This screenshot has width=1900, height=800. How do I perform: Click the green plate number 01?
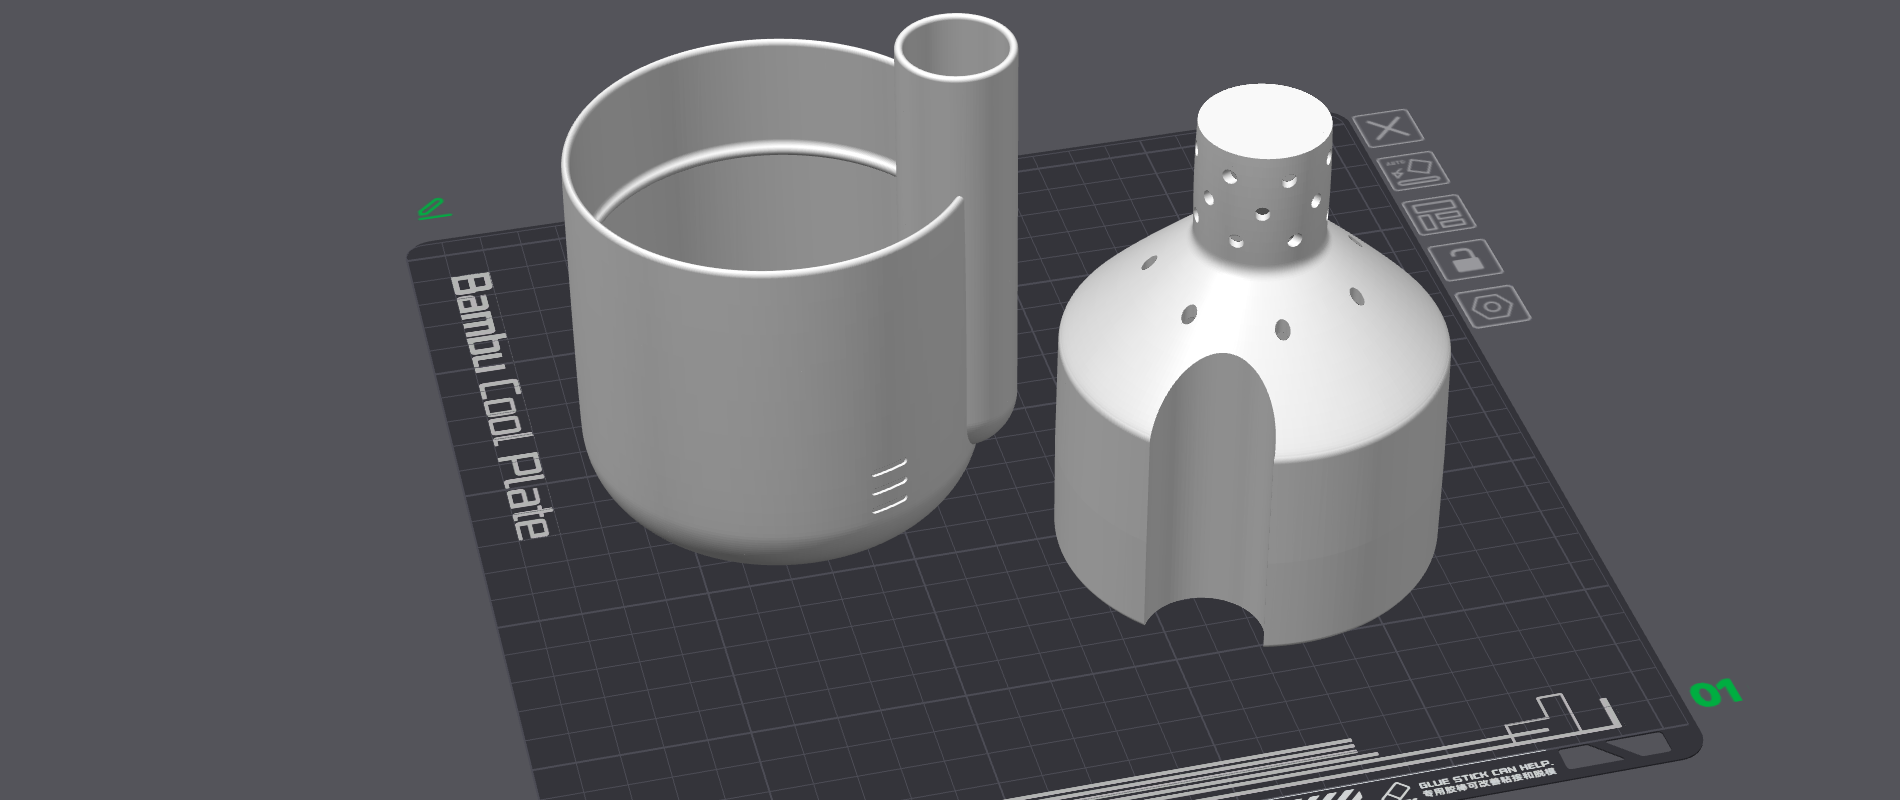[x=1716, y=692]
